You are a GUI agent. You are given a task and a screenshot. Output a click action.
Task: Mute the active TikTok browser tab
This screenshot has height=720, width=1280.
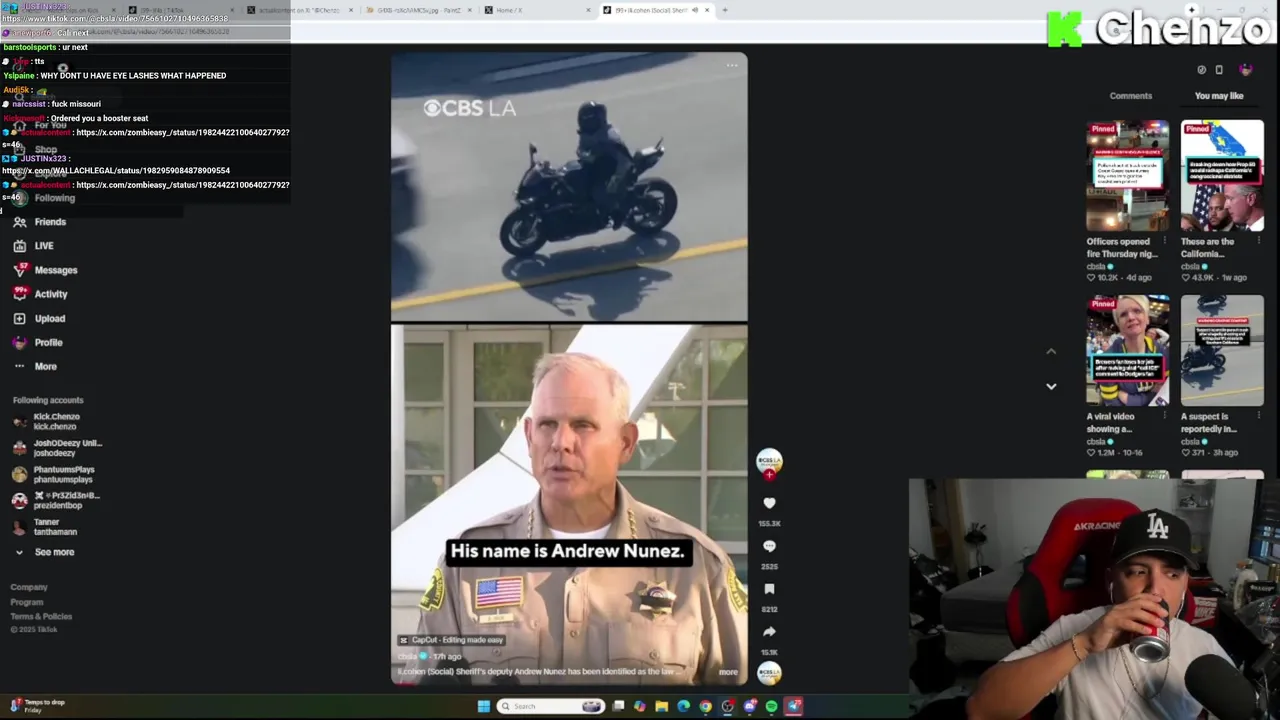(x=695, y=10)
